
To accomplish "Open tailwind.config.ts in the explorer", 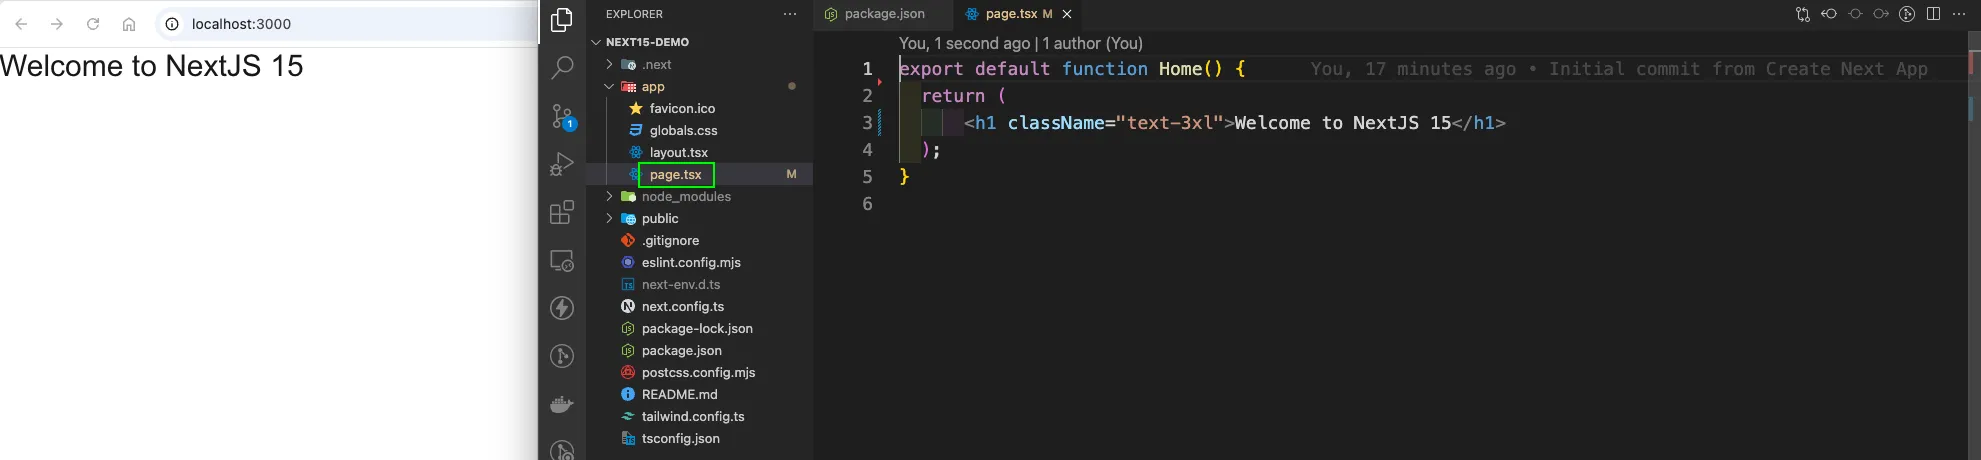I will pyautogui.click(x=693, y=416).
